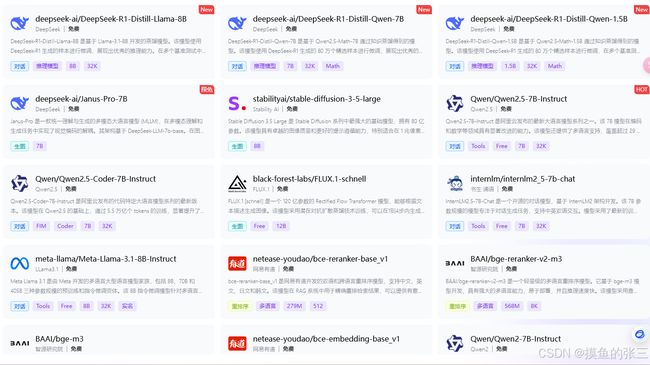This screenshot has height=365, width=650.
Task: Open black-forest-labs/FLUX.1-schnell model
Action: pos(310,179)
